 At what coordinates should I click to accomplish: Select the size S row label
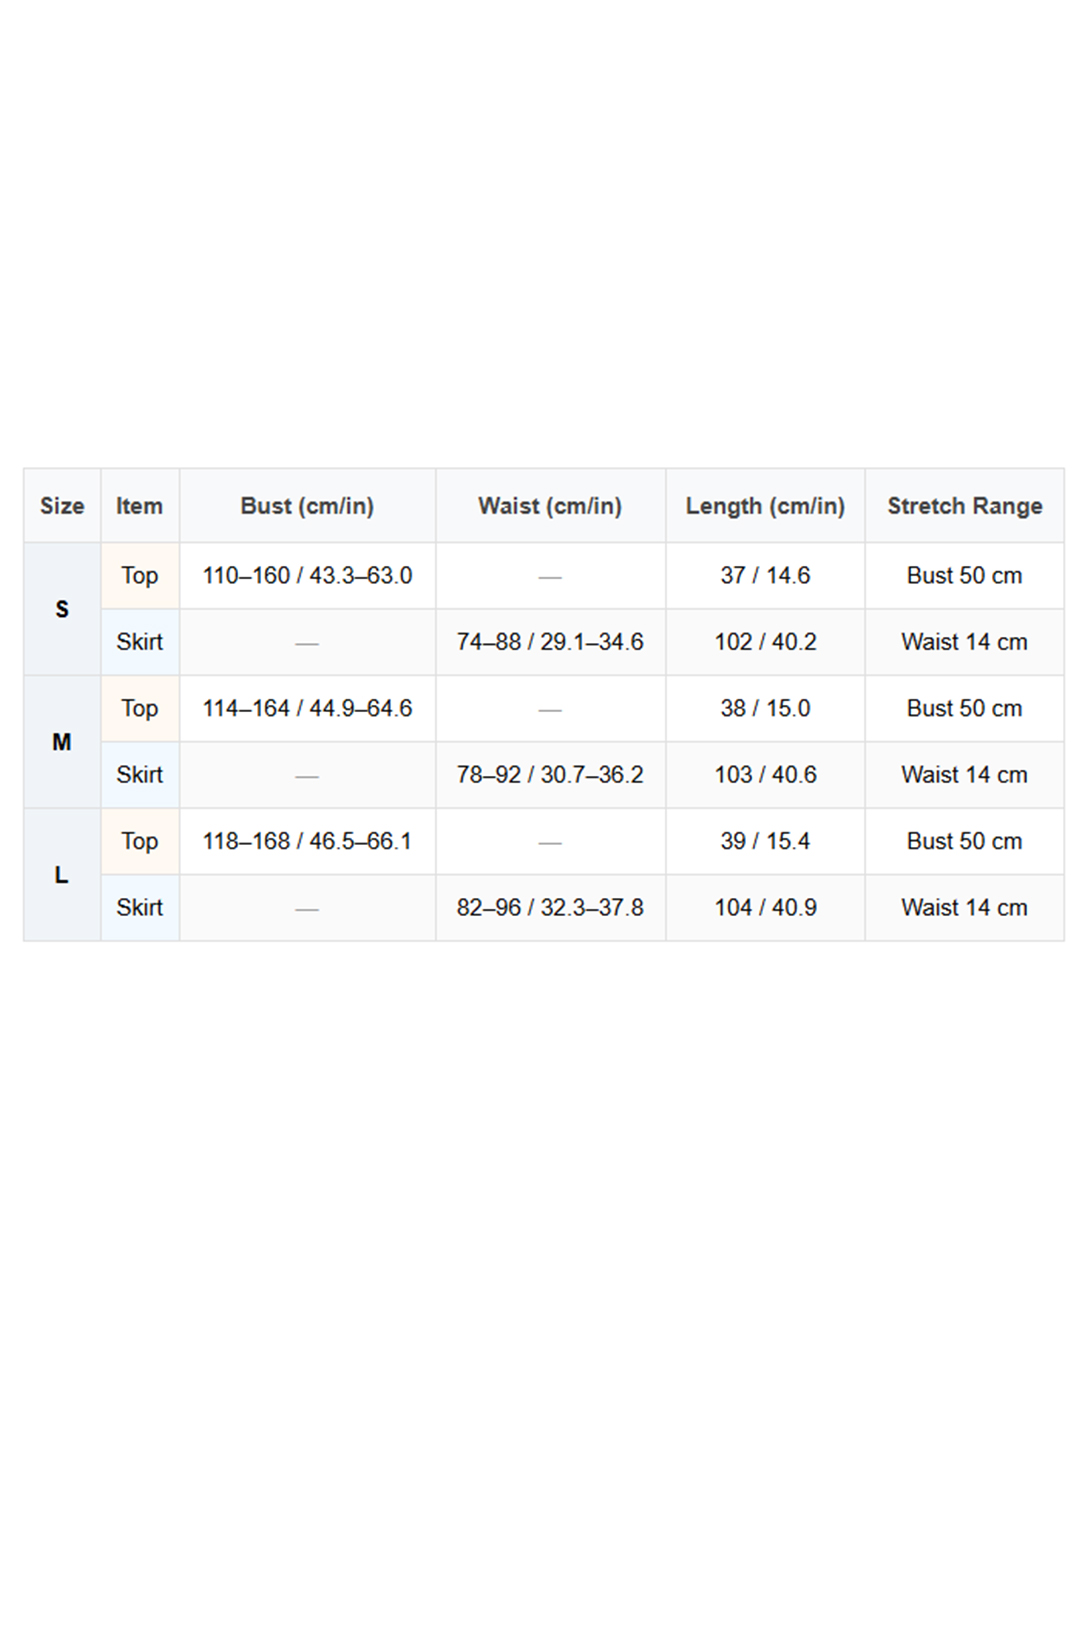click(62, 609)
